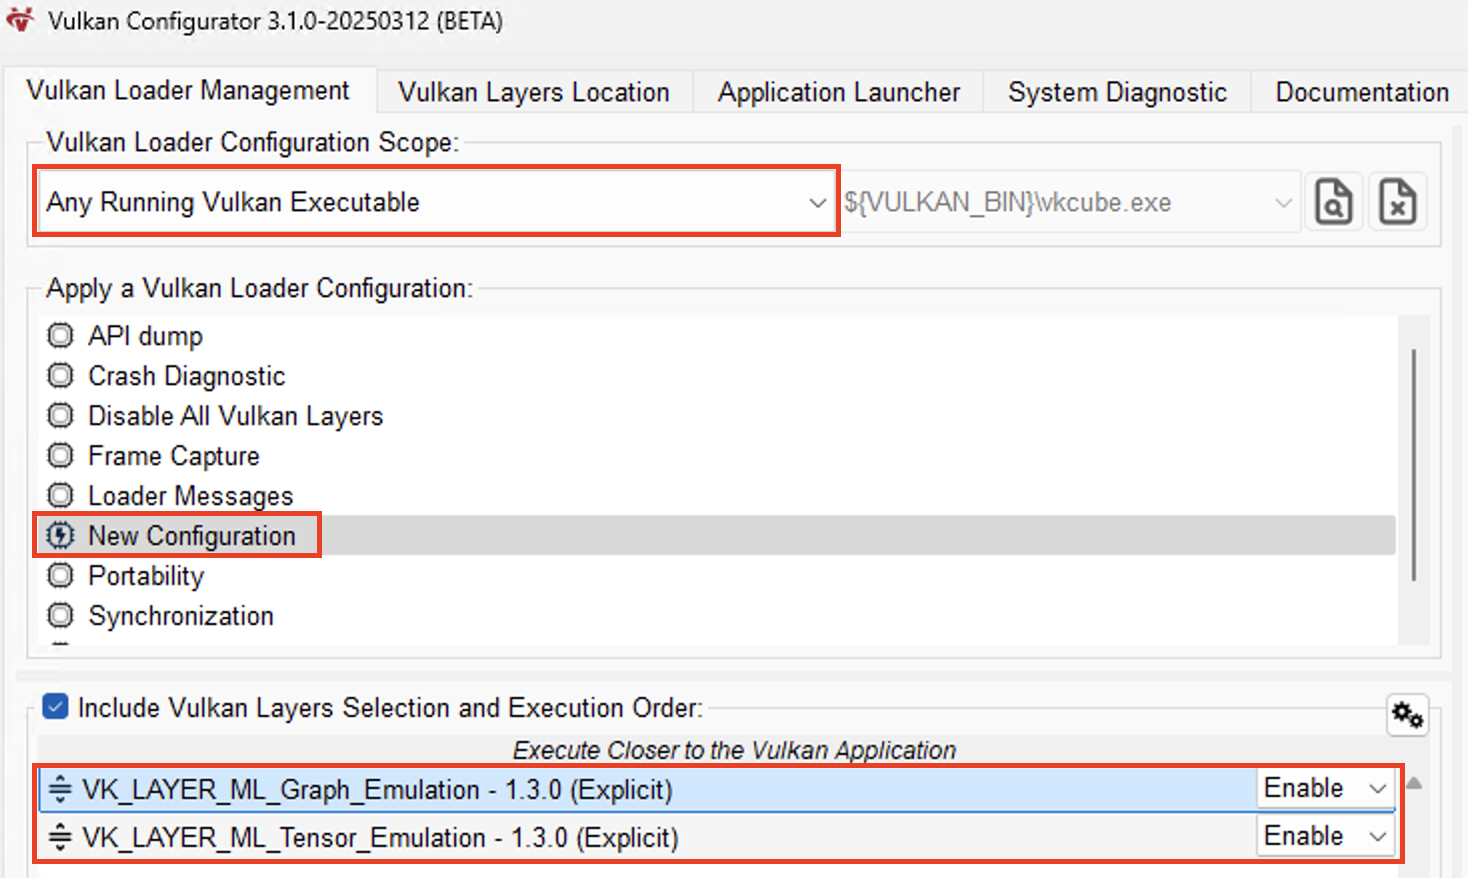Select the Crash Diagnostic configuration radio
Screen dimensions: 1468x878
(x=61, y=375)
